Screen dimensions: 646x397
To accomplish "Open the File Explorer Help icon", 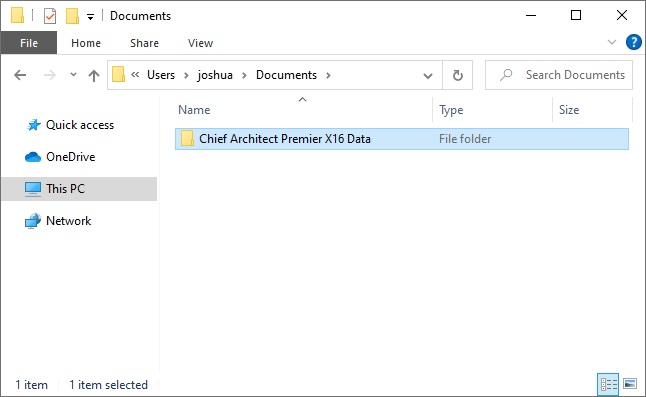I will tap(634, 42).
